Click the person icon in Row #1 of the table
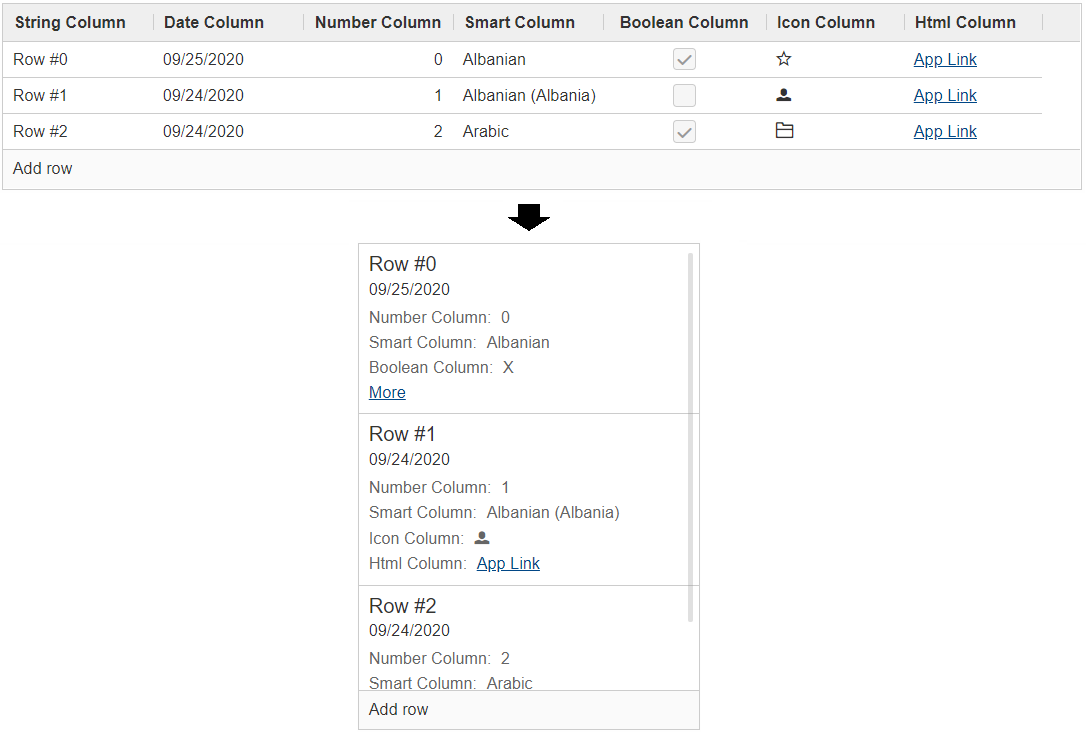1086x735 pixels. 784,95
